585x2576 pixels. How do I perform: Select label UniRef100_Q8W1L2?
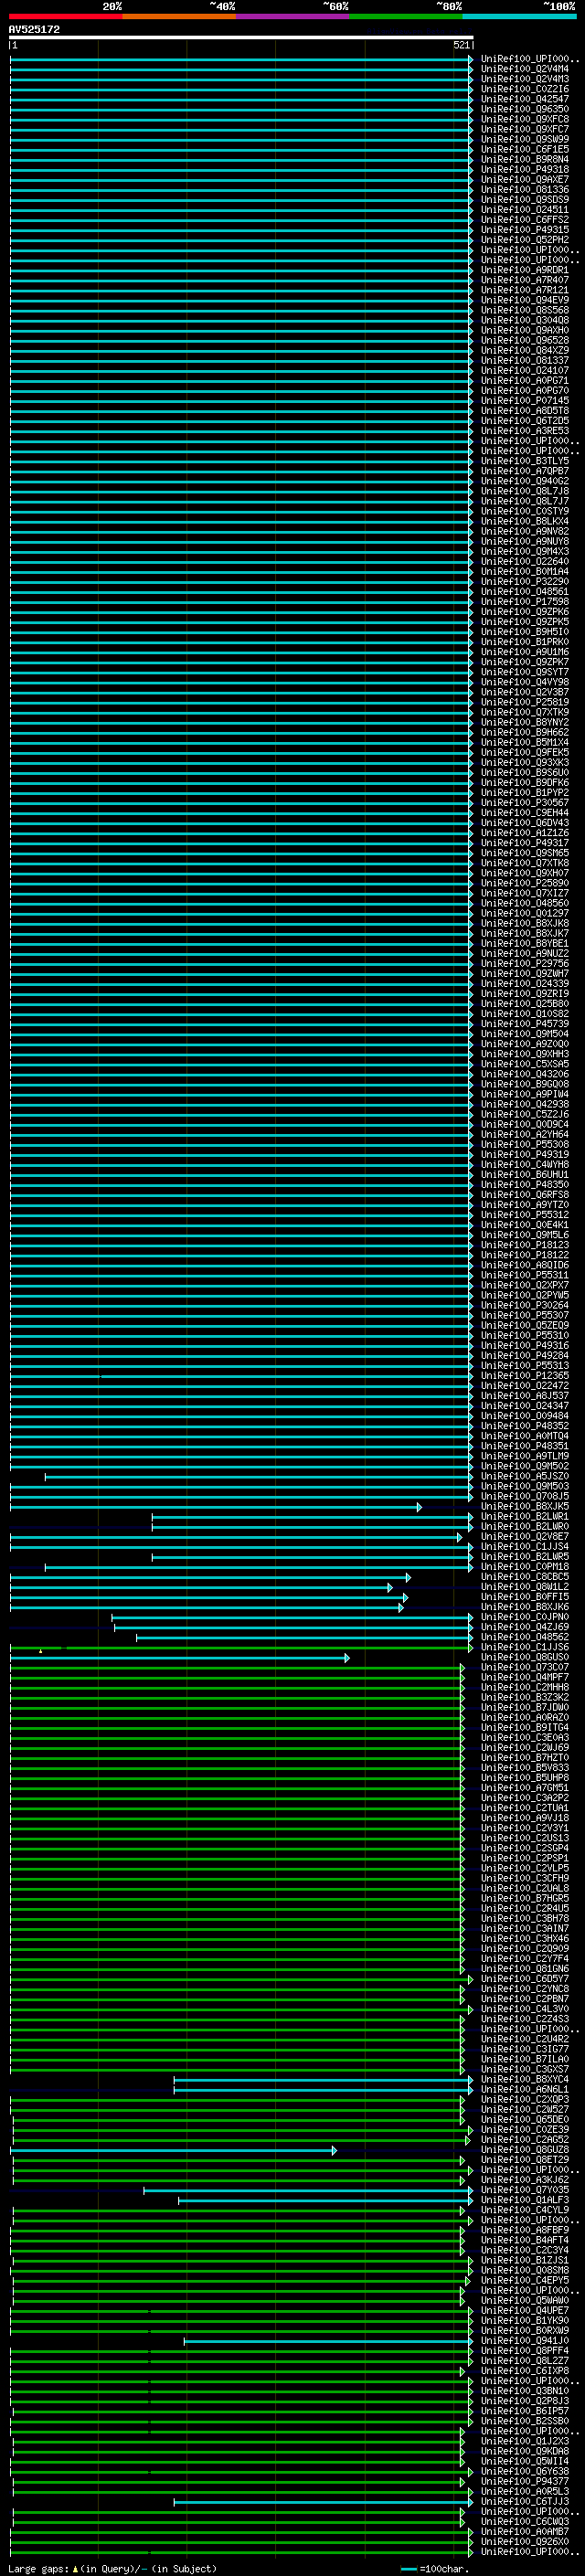524,1587
